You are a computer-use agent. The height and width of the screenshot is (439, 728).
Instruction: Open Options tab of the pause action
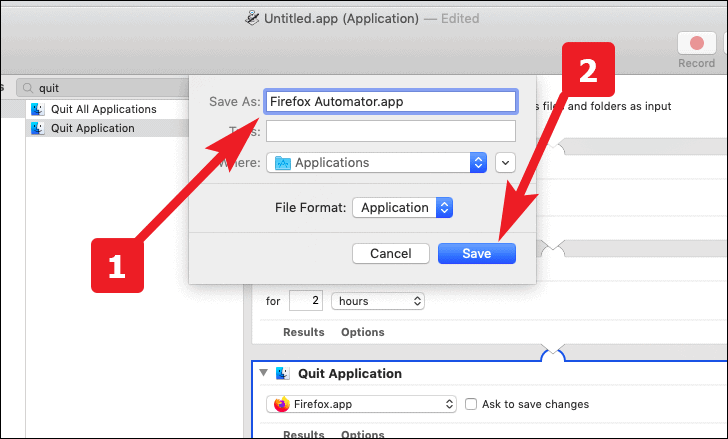pos(363,332)
